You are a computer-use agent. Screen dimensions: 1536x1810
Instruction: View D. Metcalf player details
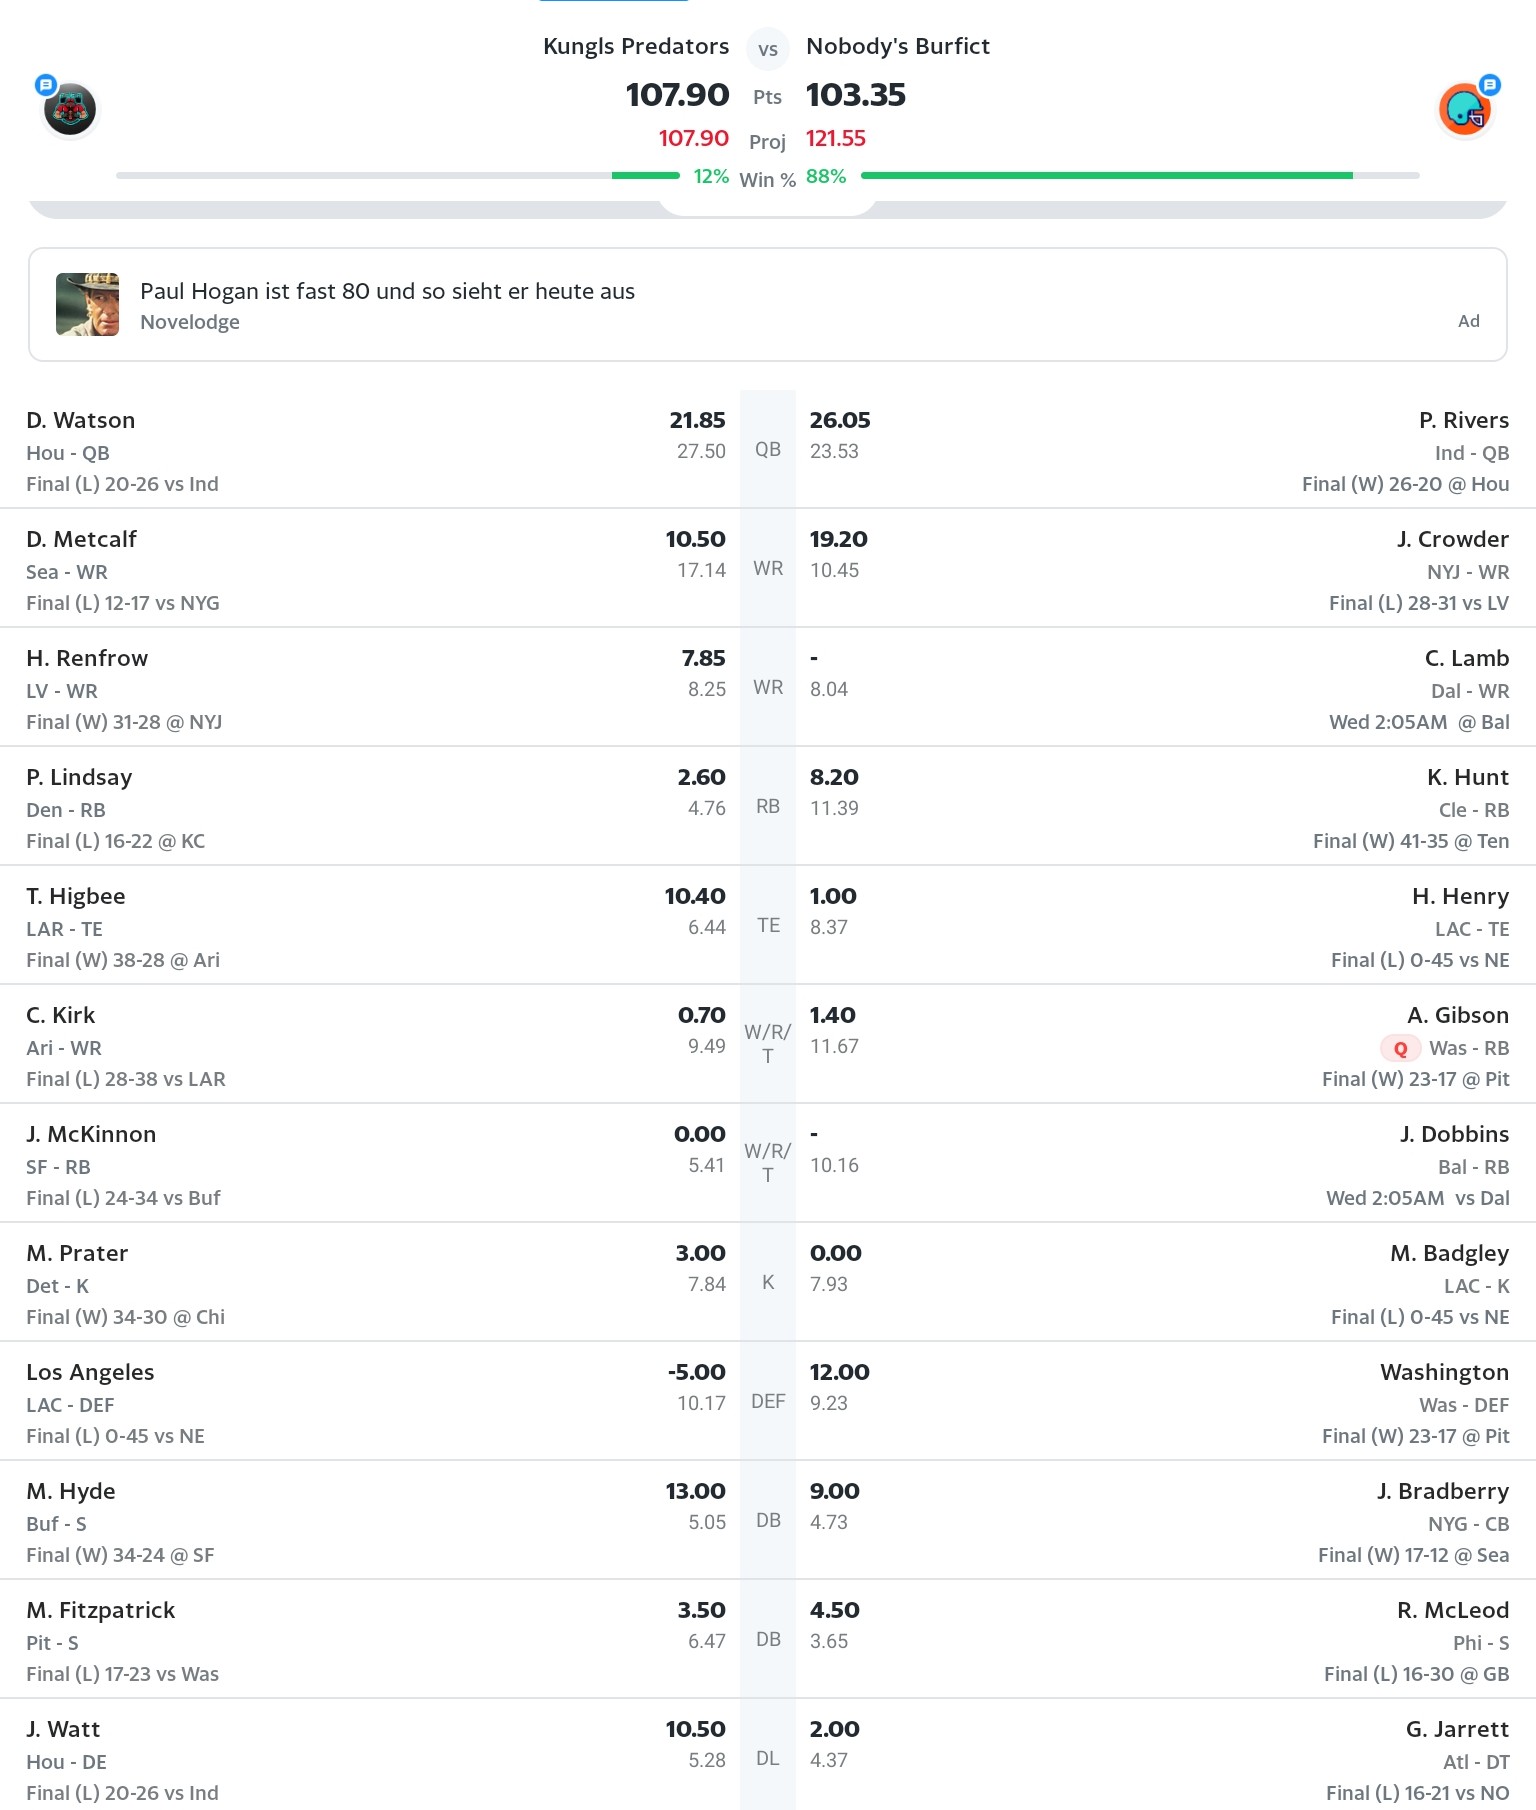point(82,539)
